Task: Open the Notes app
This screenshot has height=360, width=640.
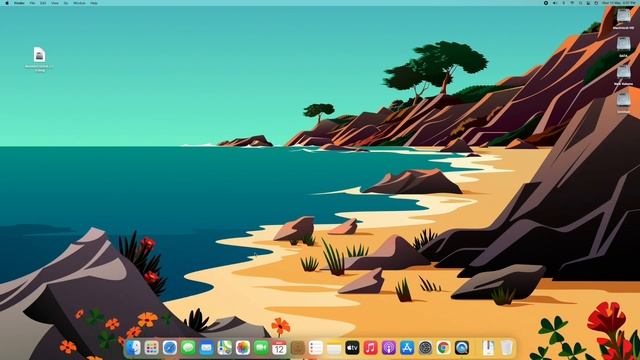Action: 334,348
